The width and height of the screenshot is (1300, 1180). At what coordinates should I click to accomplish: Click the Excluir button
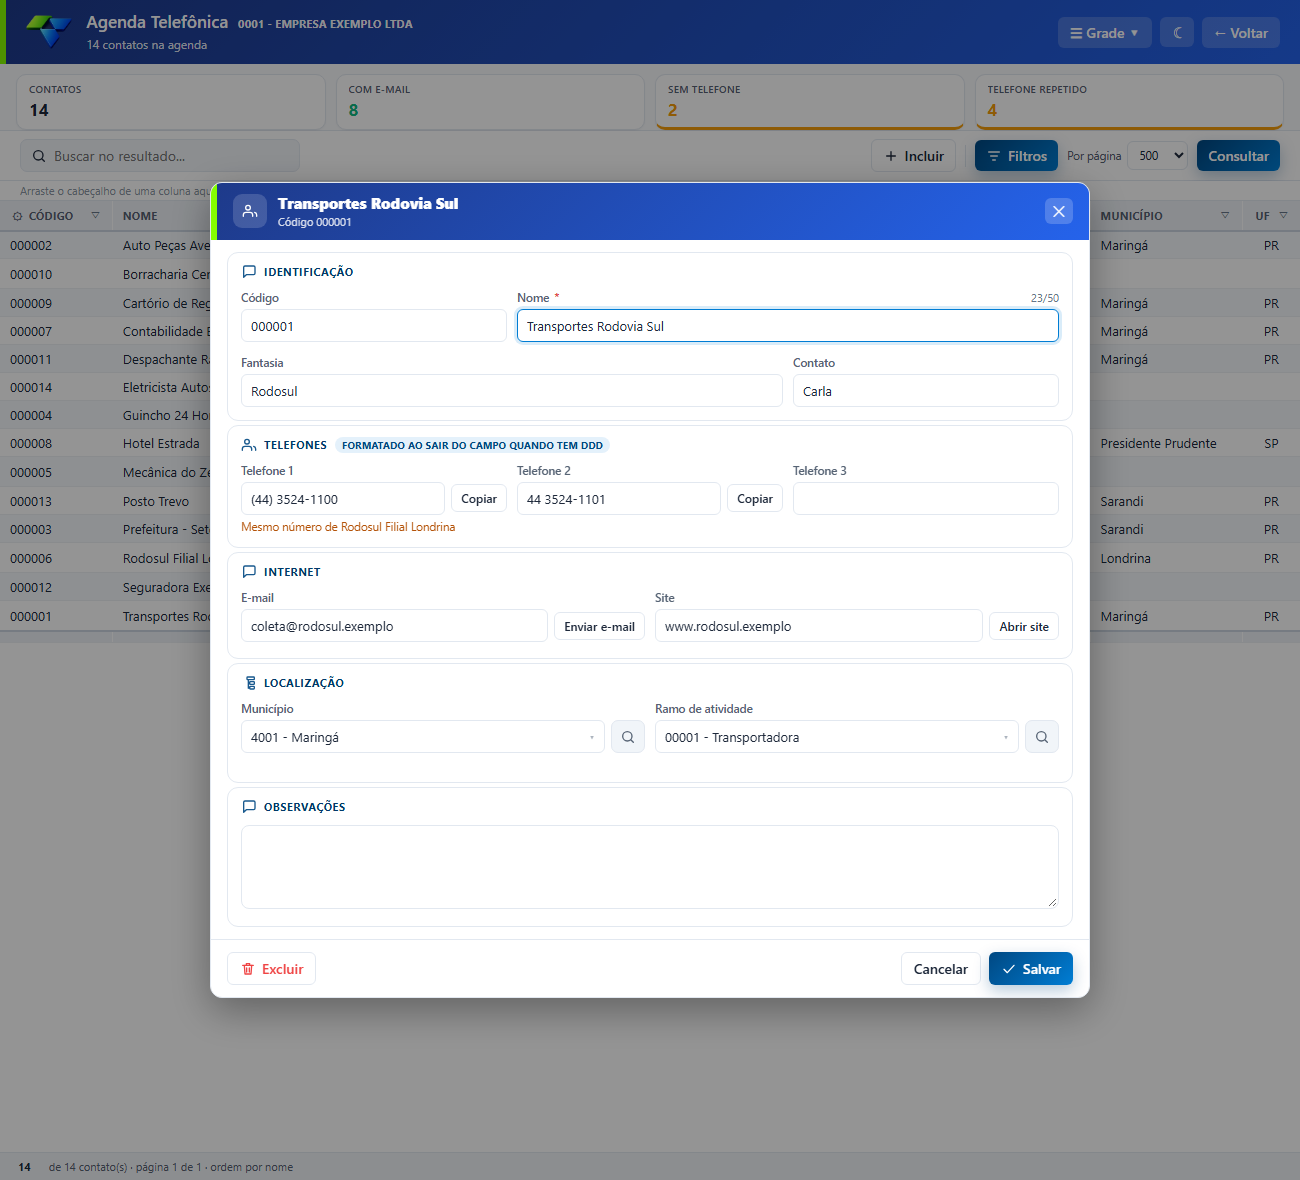(x=272, y=969)
